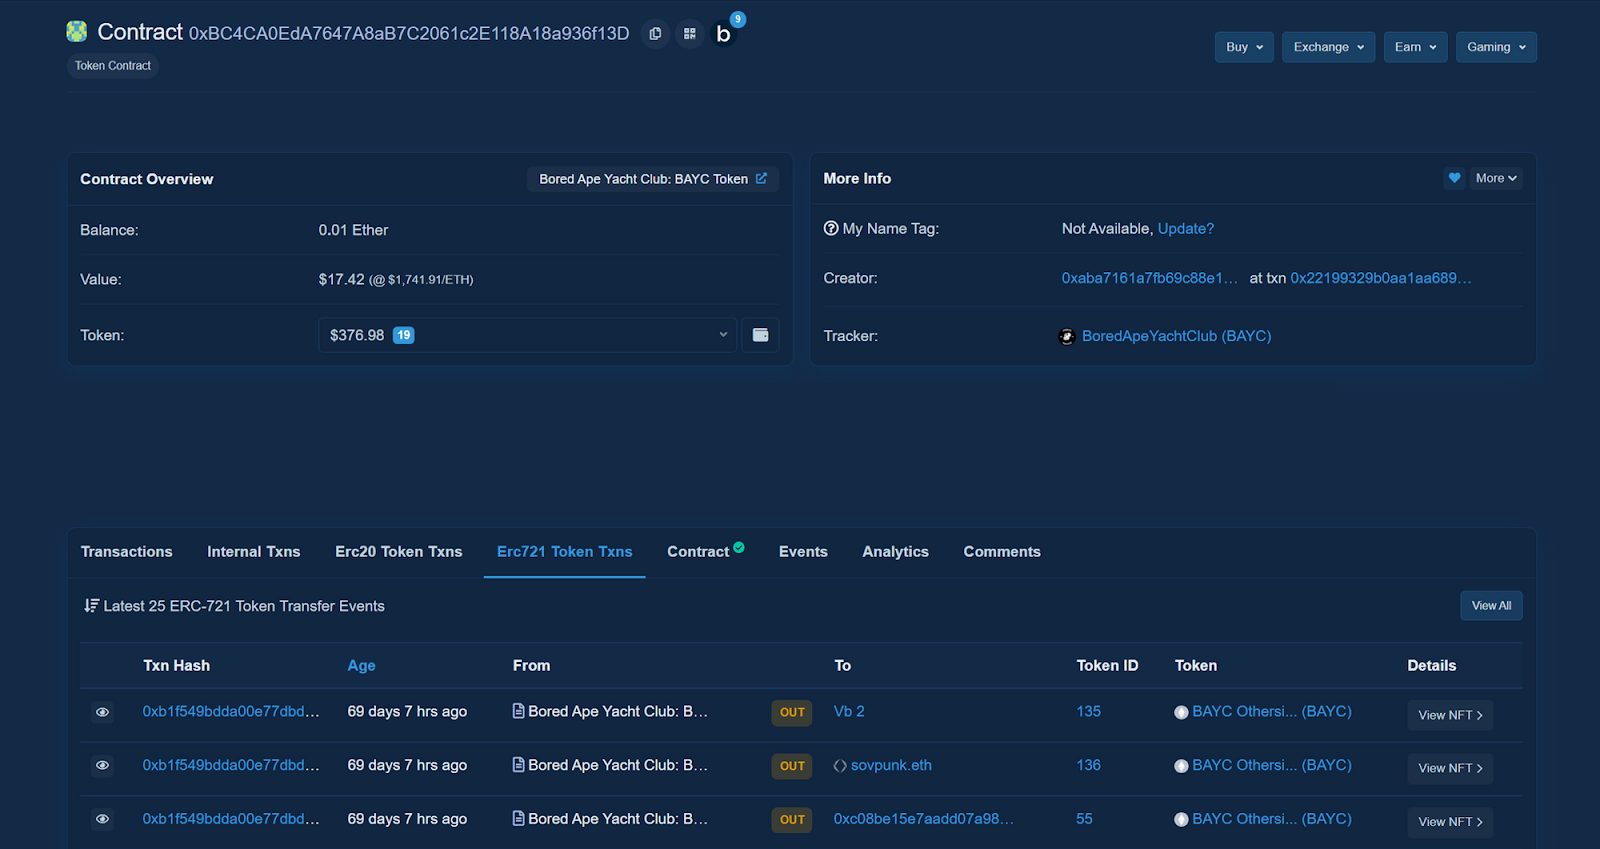
Task: Click View NFT for Token ID 136
Action: tap(1450, 768)
